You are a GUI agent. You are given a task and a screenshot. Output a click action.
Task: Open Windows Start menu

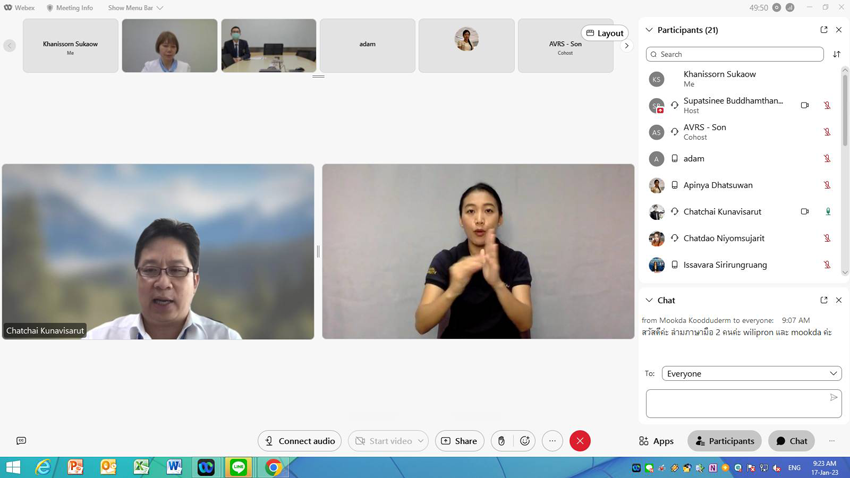[12, 467]
